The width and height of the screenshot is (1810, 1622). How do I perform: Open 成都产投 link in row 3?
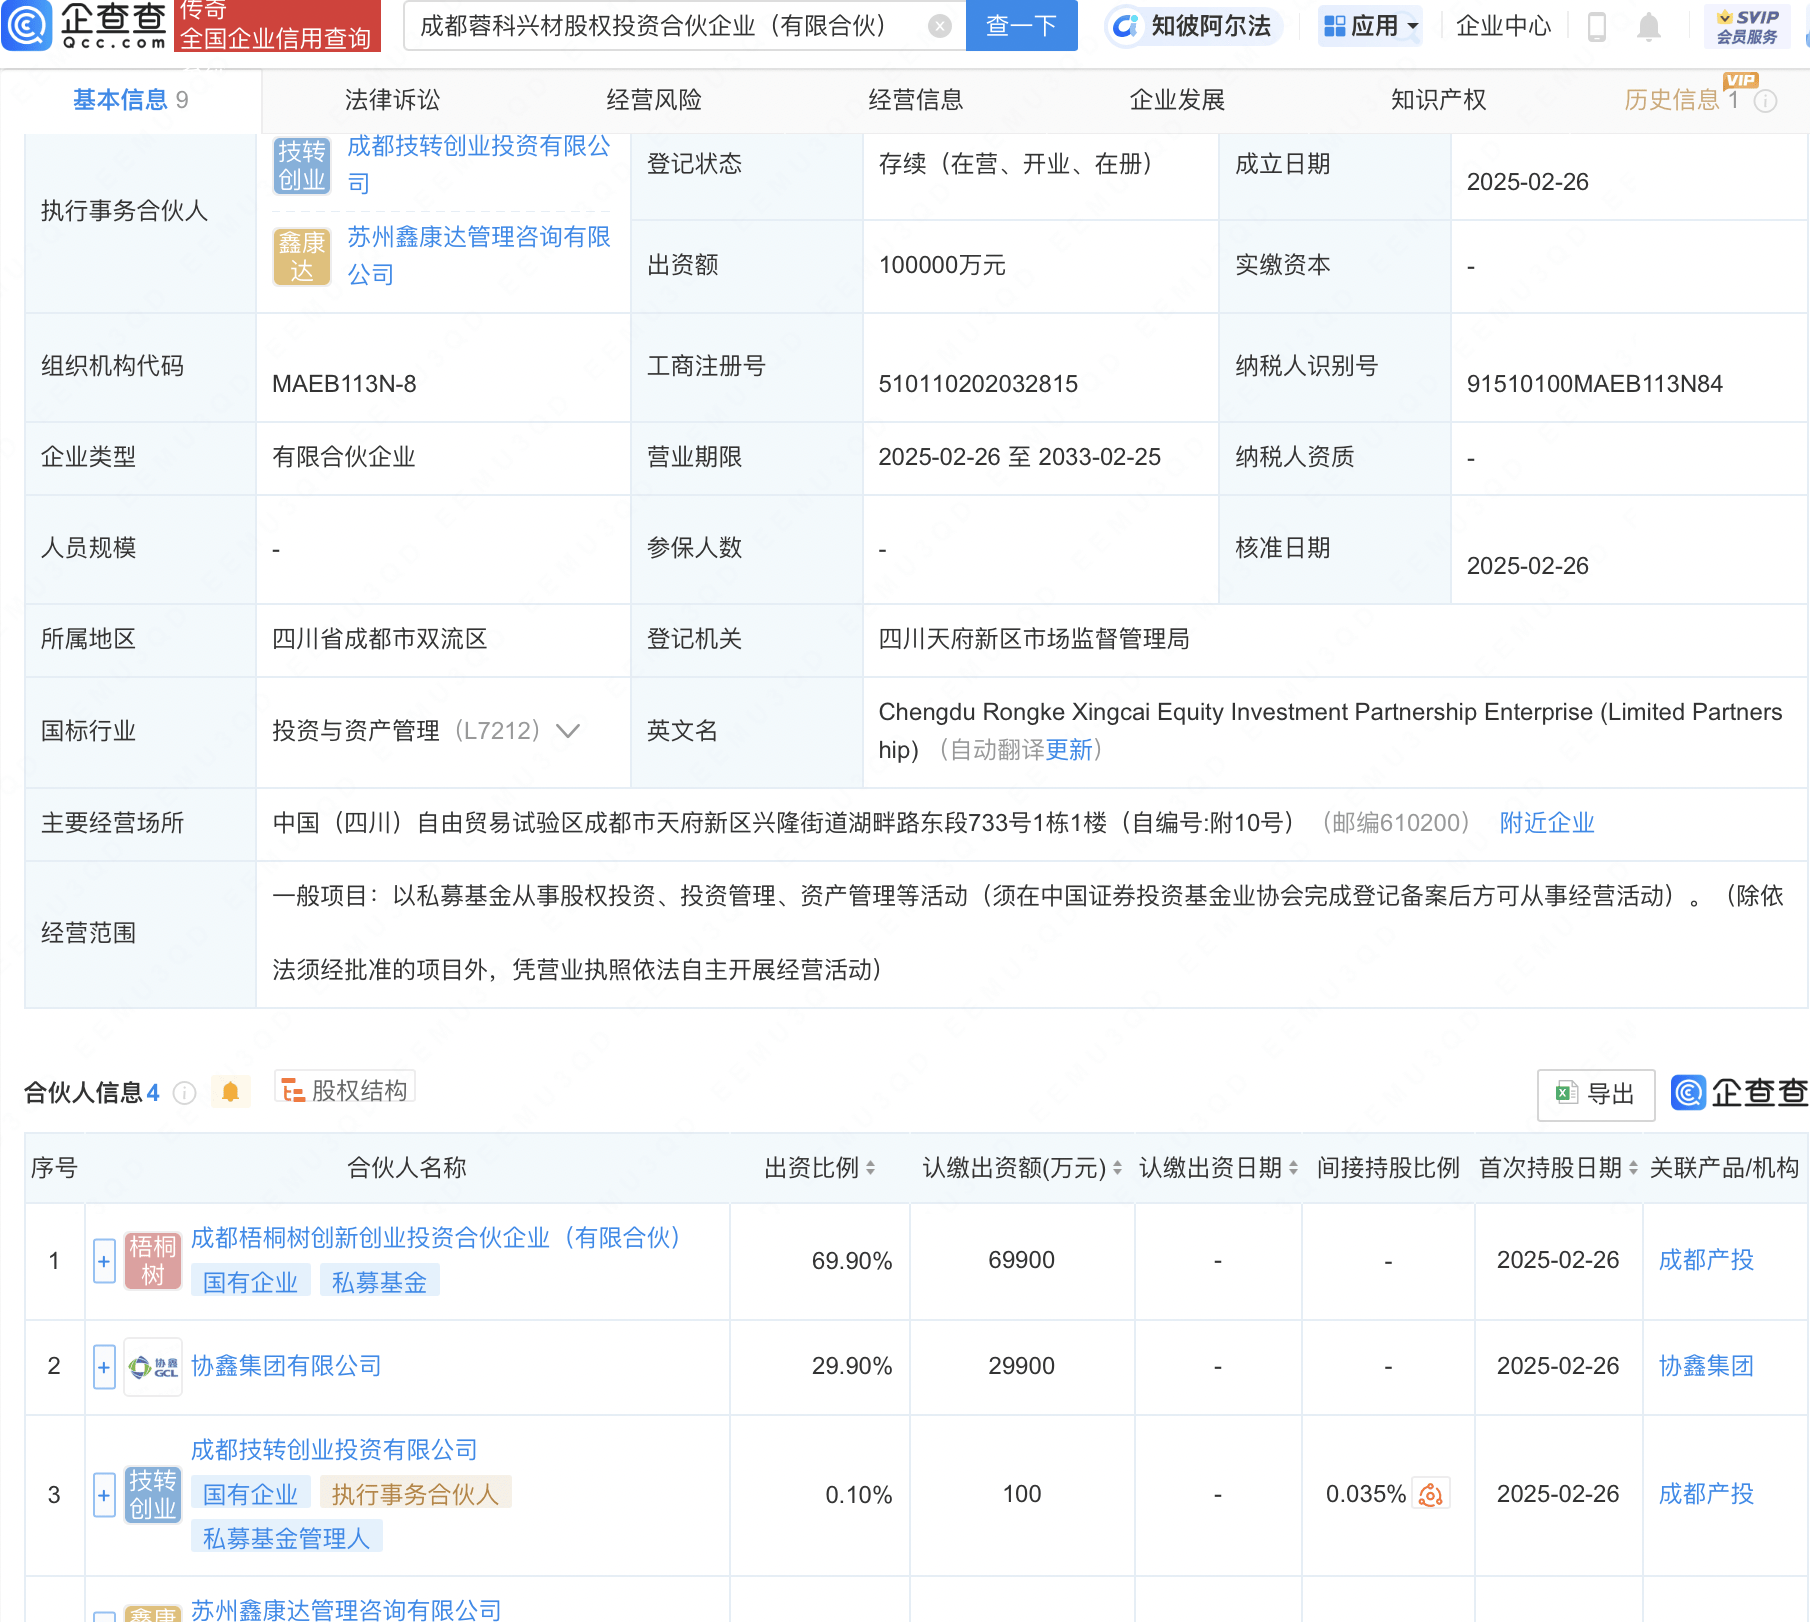1706,1494
